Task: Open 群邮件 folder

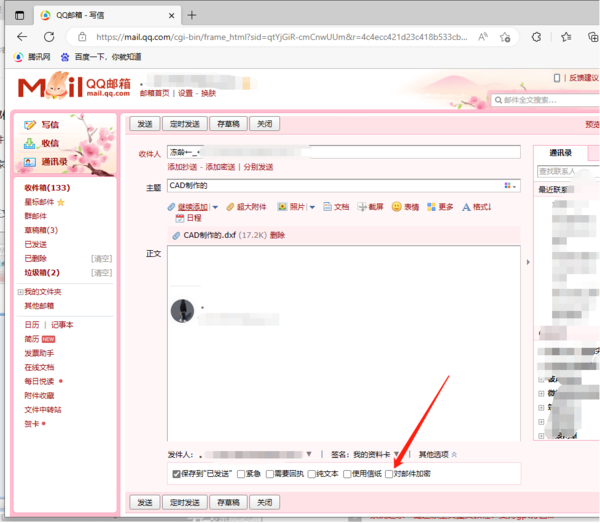Action: click(36, 216)
